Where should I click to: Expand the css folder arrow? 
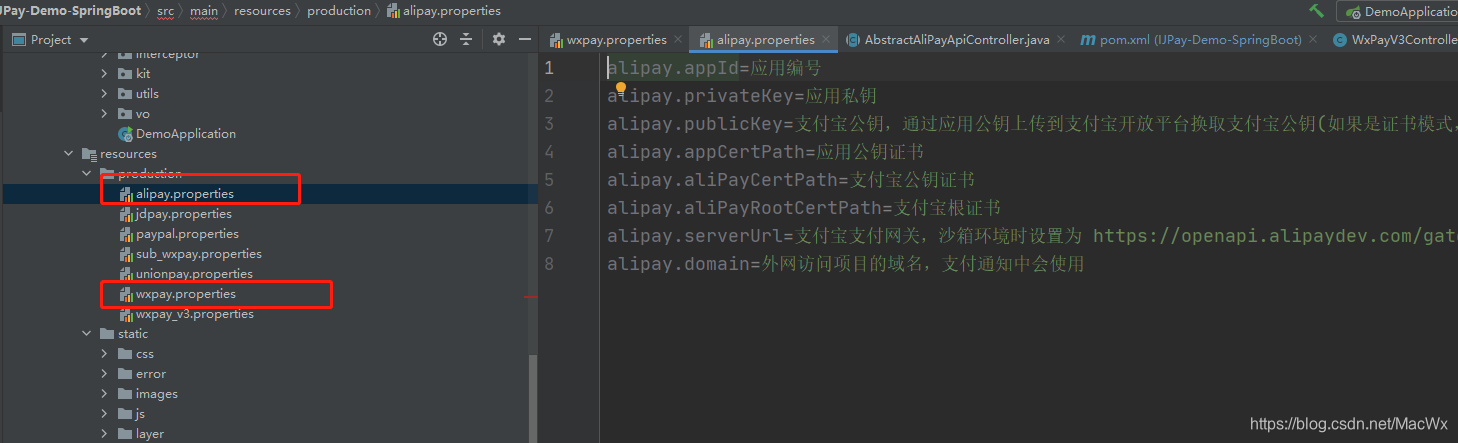pyautogui.click(x=105, y=354)
